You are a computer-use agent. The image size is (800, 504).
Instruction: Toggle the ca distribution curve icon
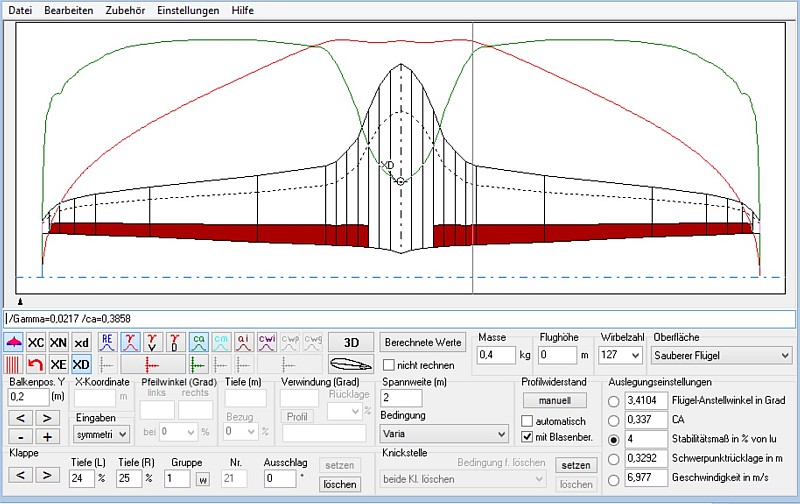(199, 343)
